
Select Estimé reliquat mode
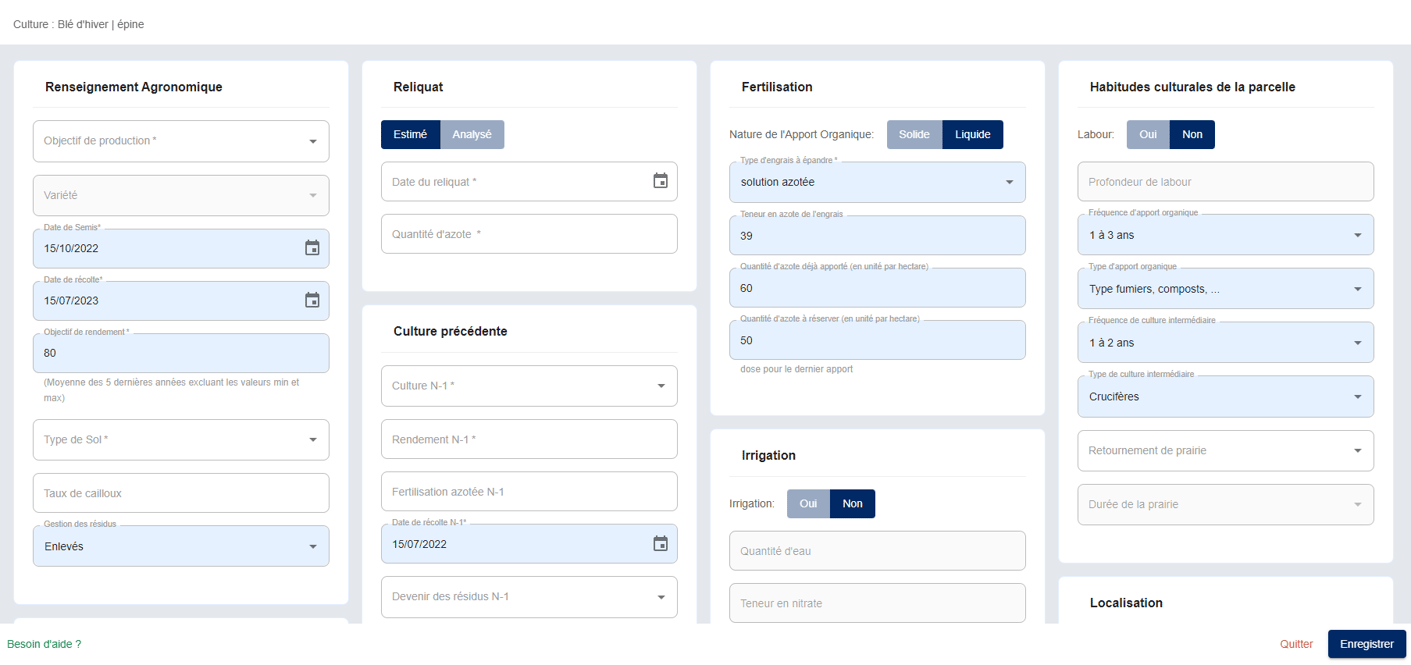[x=410, y=135]
